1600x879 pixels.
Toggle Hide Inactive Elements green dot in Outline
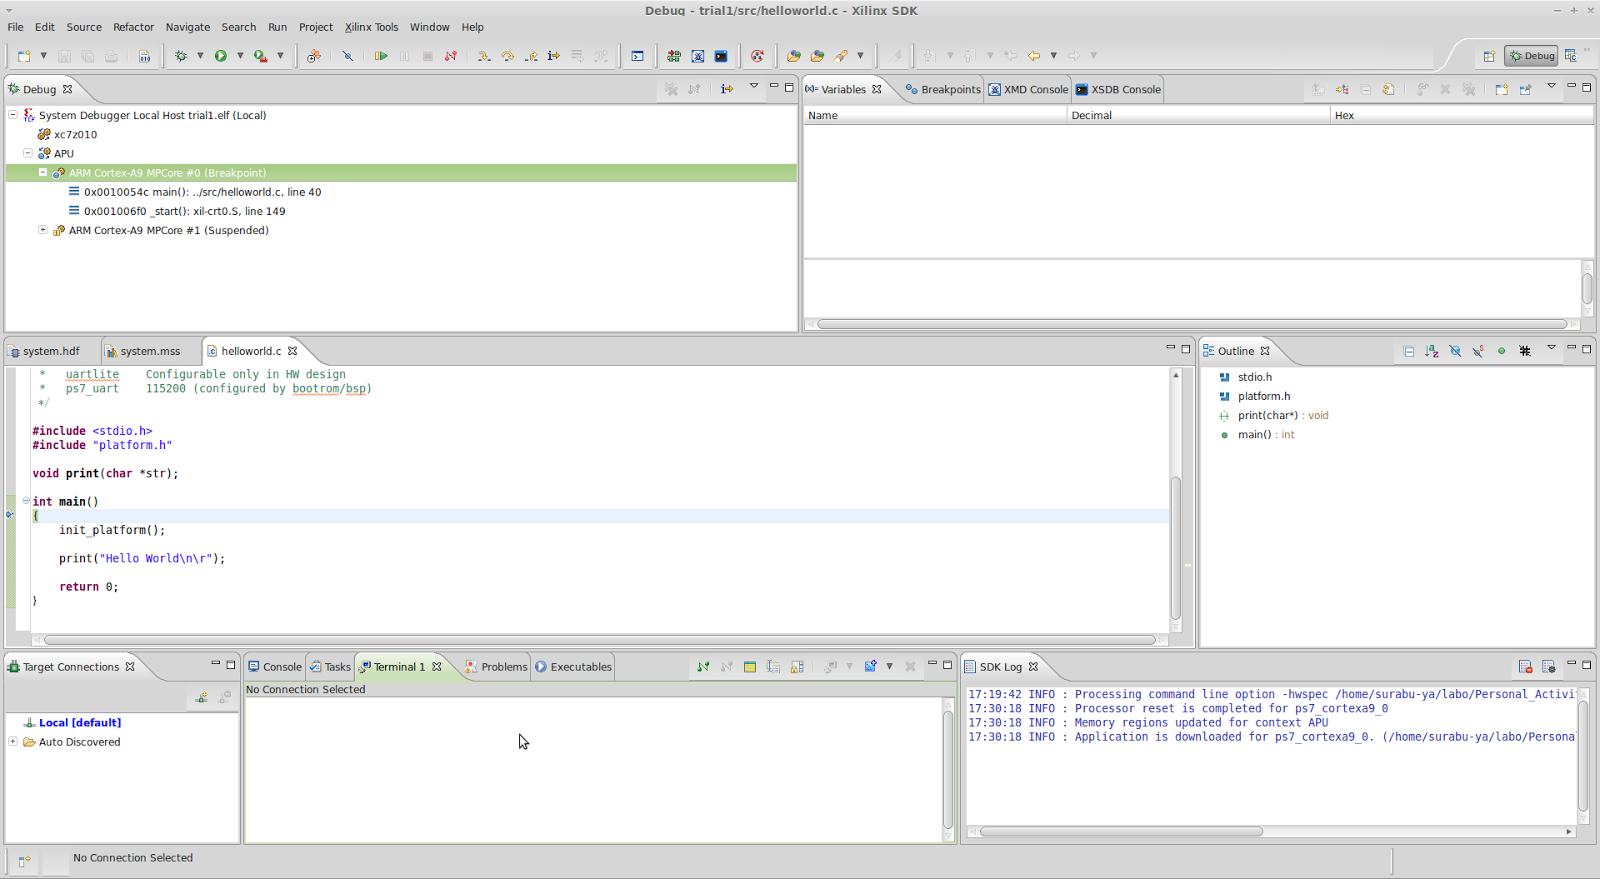pyautogui.click(x=1501, y=351)
